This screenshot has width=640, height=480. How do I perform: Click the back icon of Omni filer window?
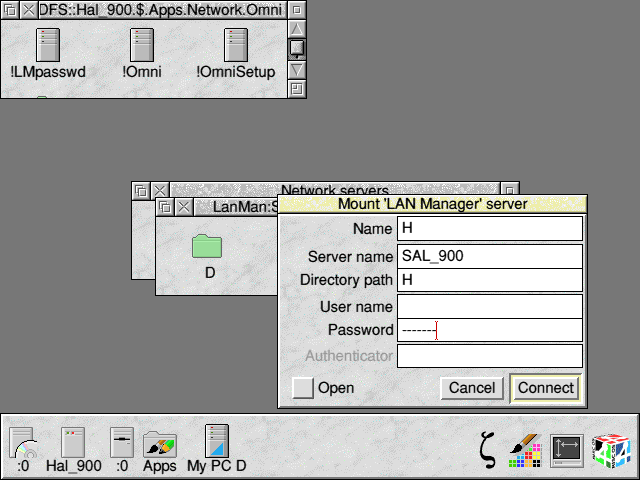tap(10, 10)
